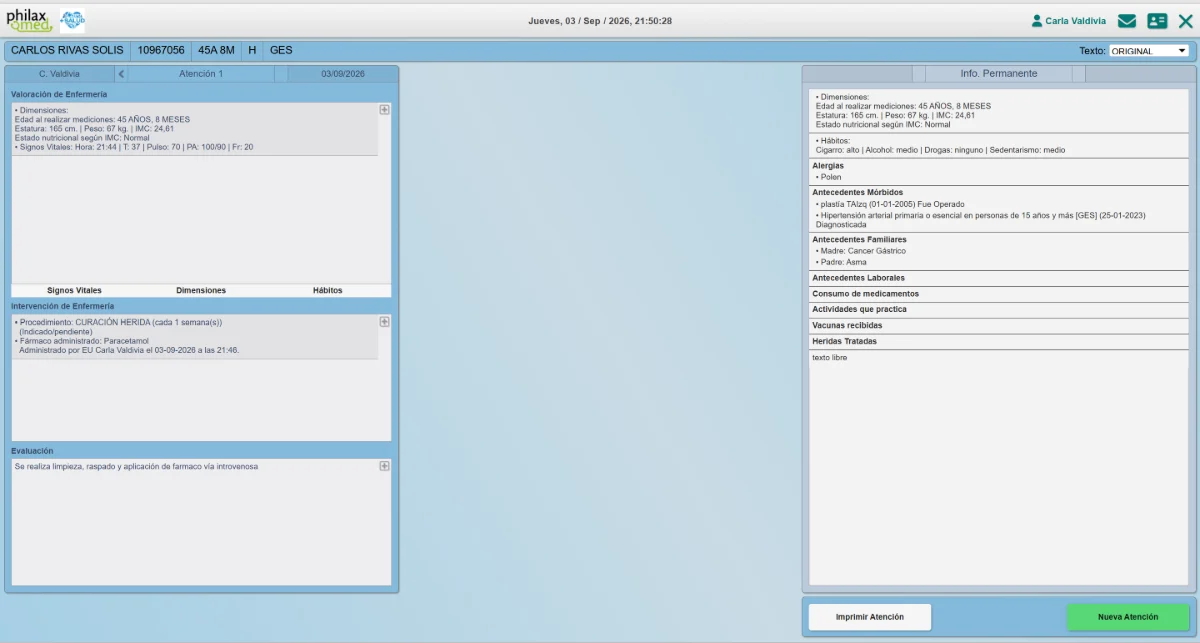This screenshot has height=643, width=1200.
Task: Click the Evaluación text about limpieza, raspado
Action: 136,466
